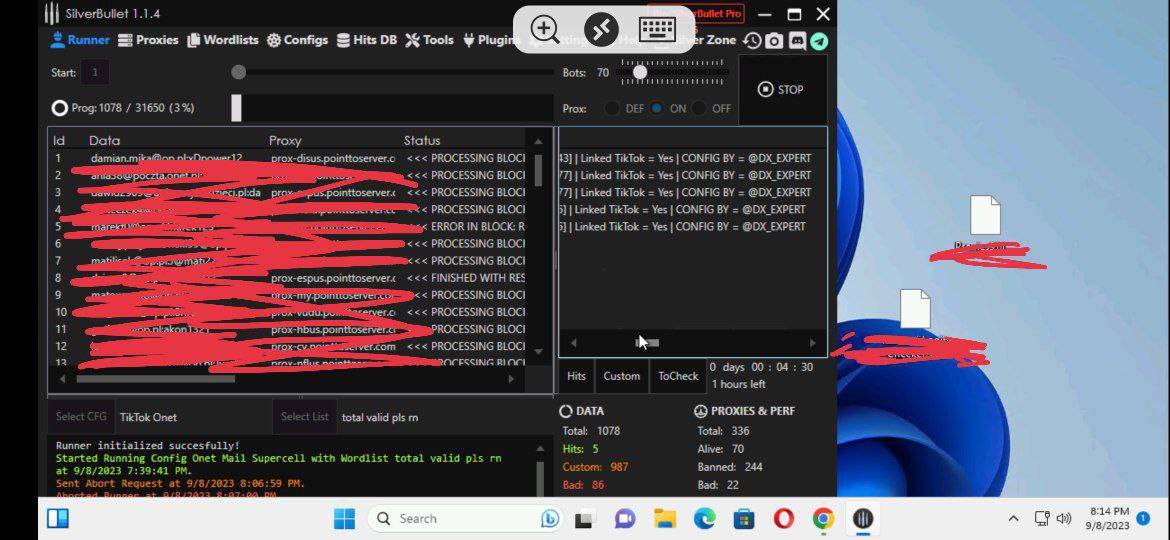
Task: Open the Wordlists tab
Action: [222, 40]
